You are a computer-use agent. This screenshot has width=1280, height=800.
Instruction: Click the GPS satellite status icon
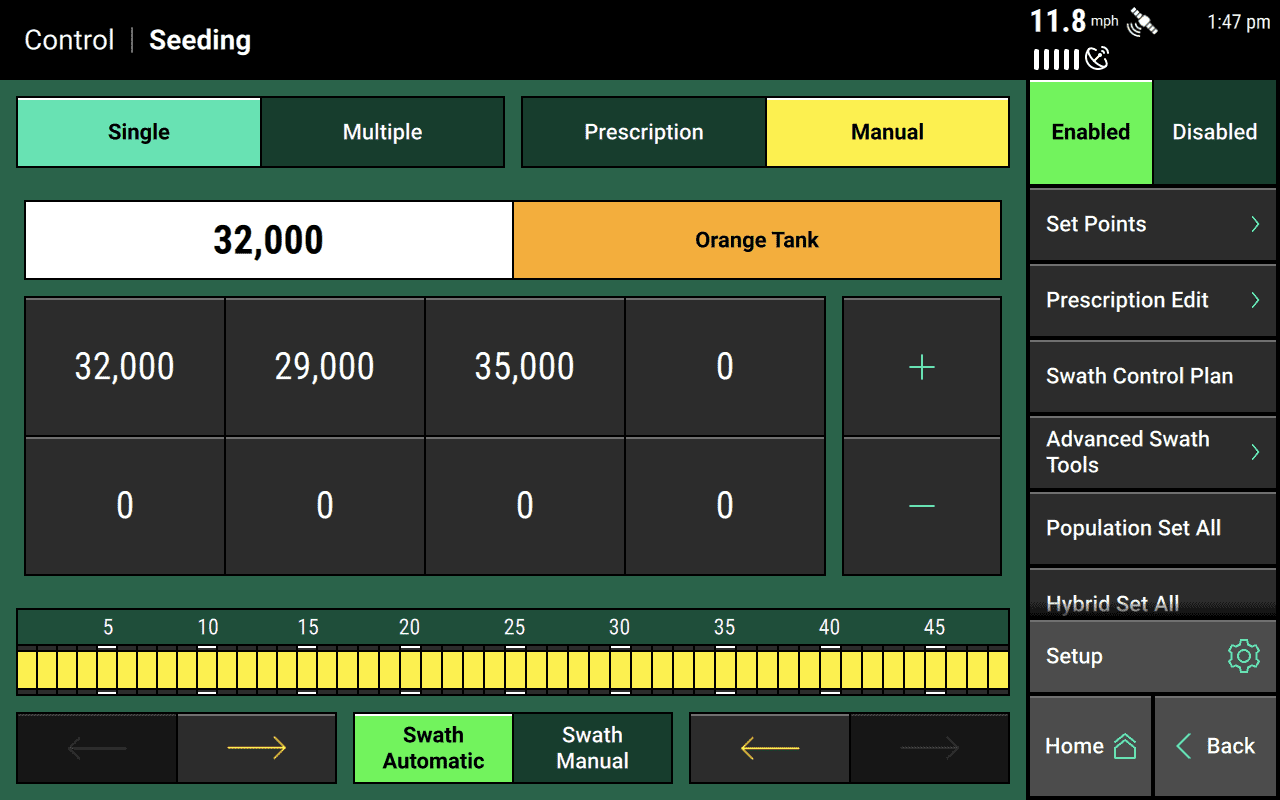1142,22
